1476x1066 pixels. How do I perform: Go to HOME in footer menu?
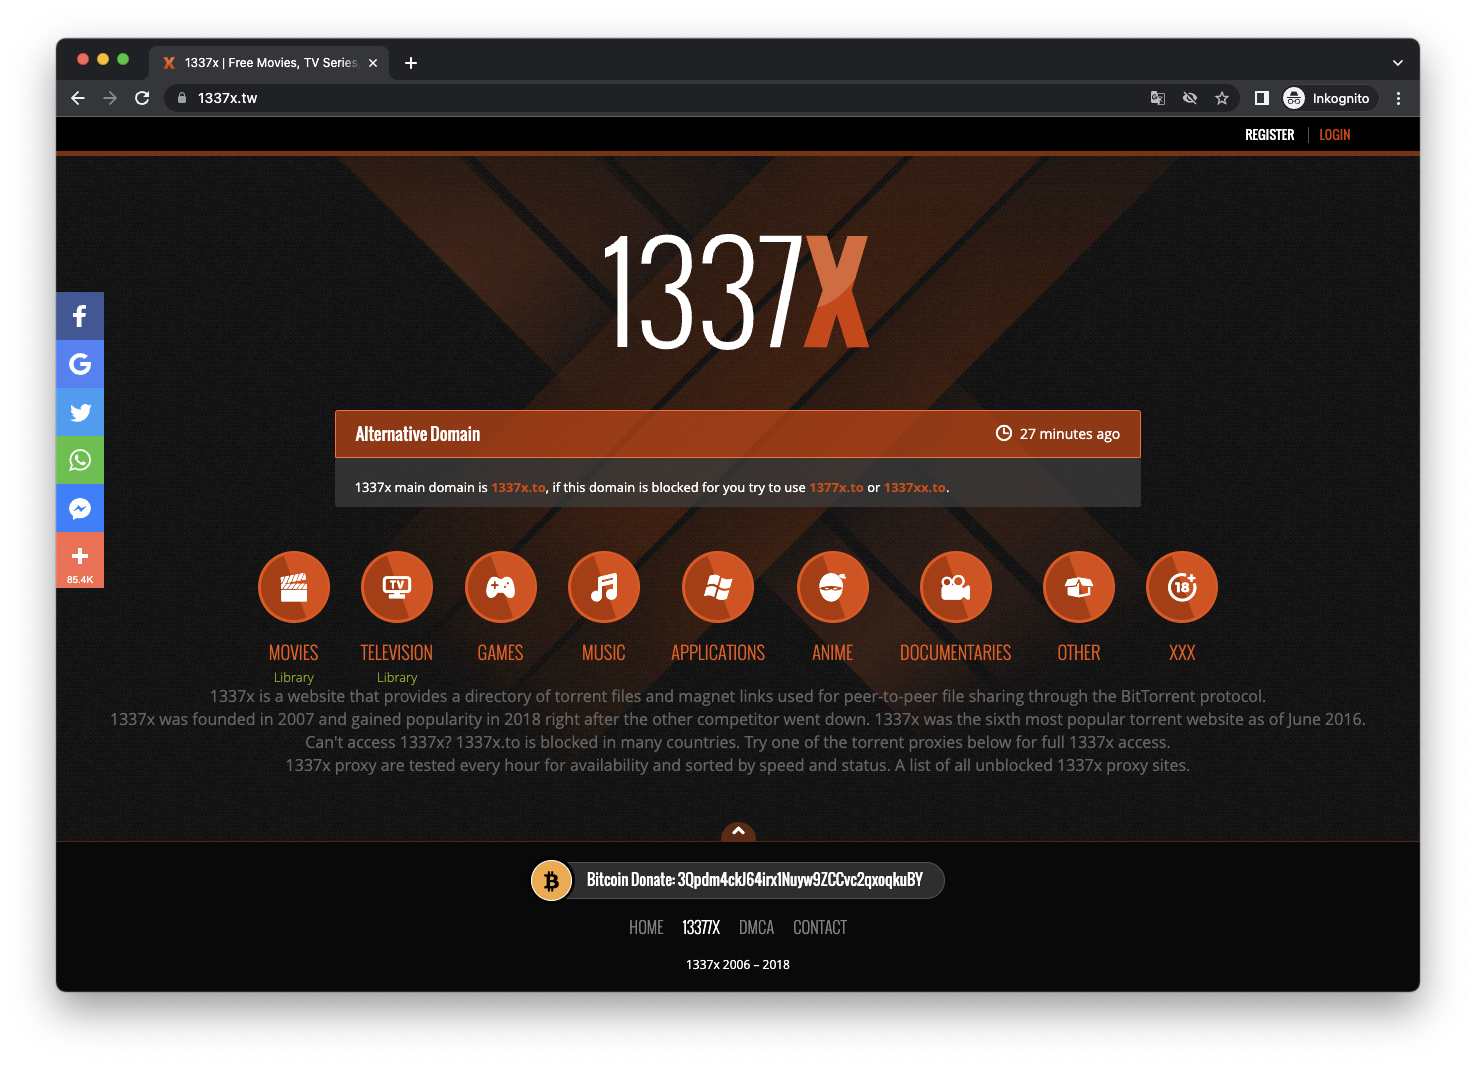tap(646, 928)
